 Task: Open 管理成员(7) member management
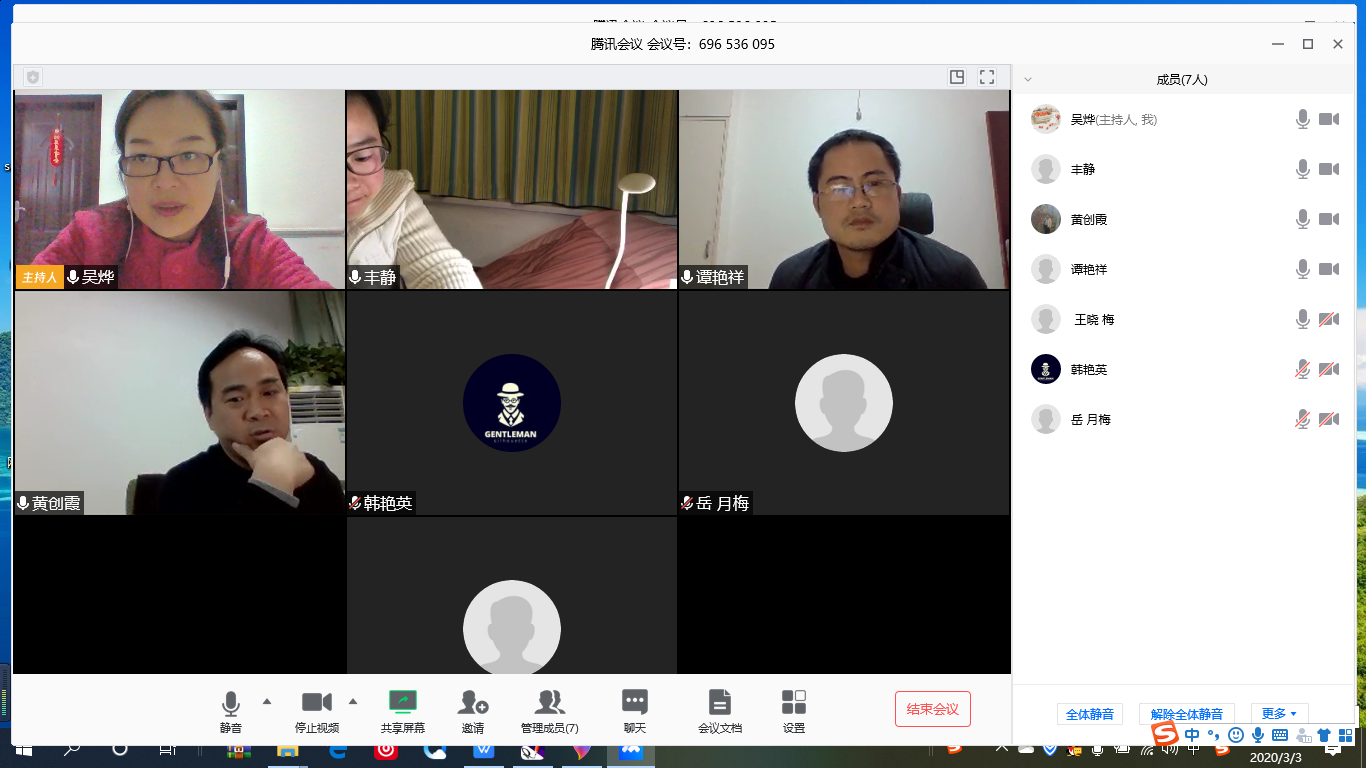(x=549, y=703)
